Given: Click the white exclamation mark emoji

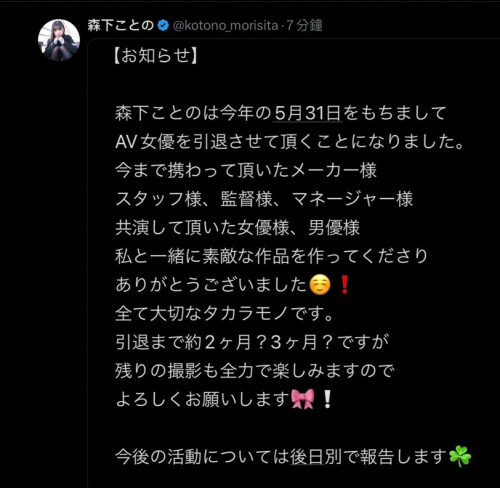Looking at the screenshot, I should (327, 399).
